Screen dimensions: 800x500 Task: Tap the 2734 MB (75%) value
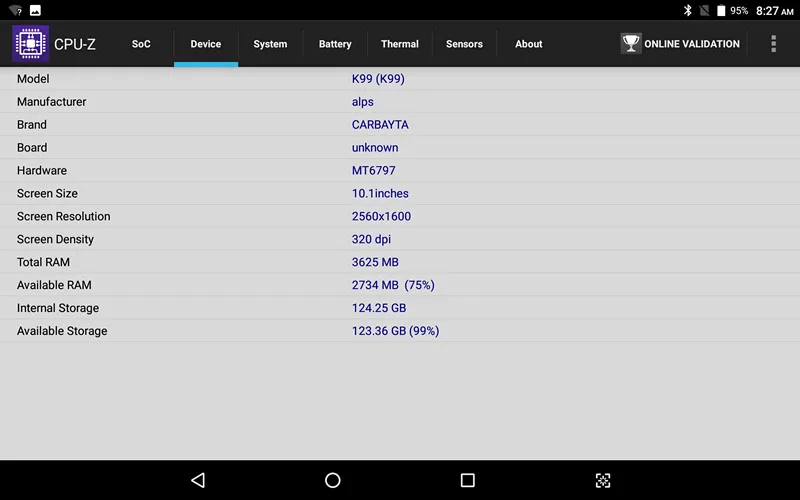pyautogui.click(x=393, y=285)
